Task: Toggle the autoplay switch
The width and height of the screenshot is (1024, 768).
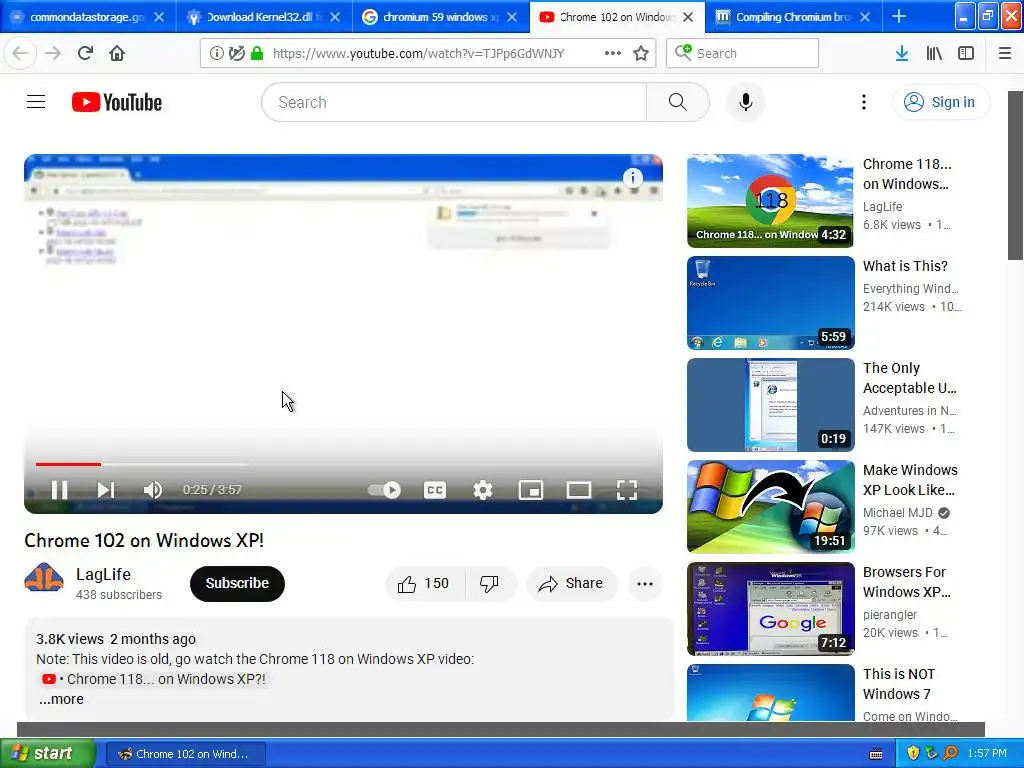Action: (385, 490)
